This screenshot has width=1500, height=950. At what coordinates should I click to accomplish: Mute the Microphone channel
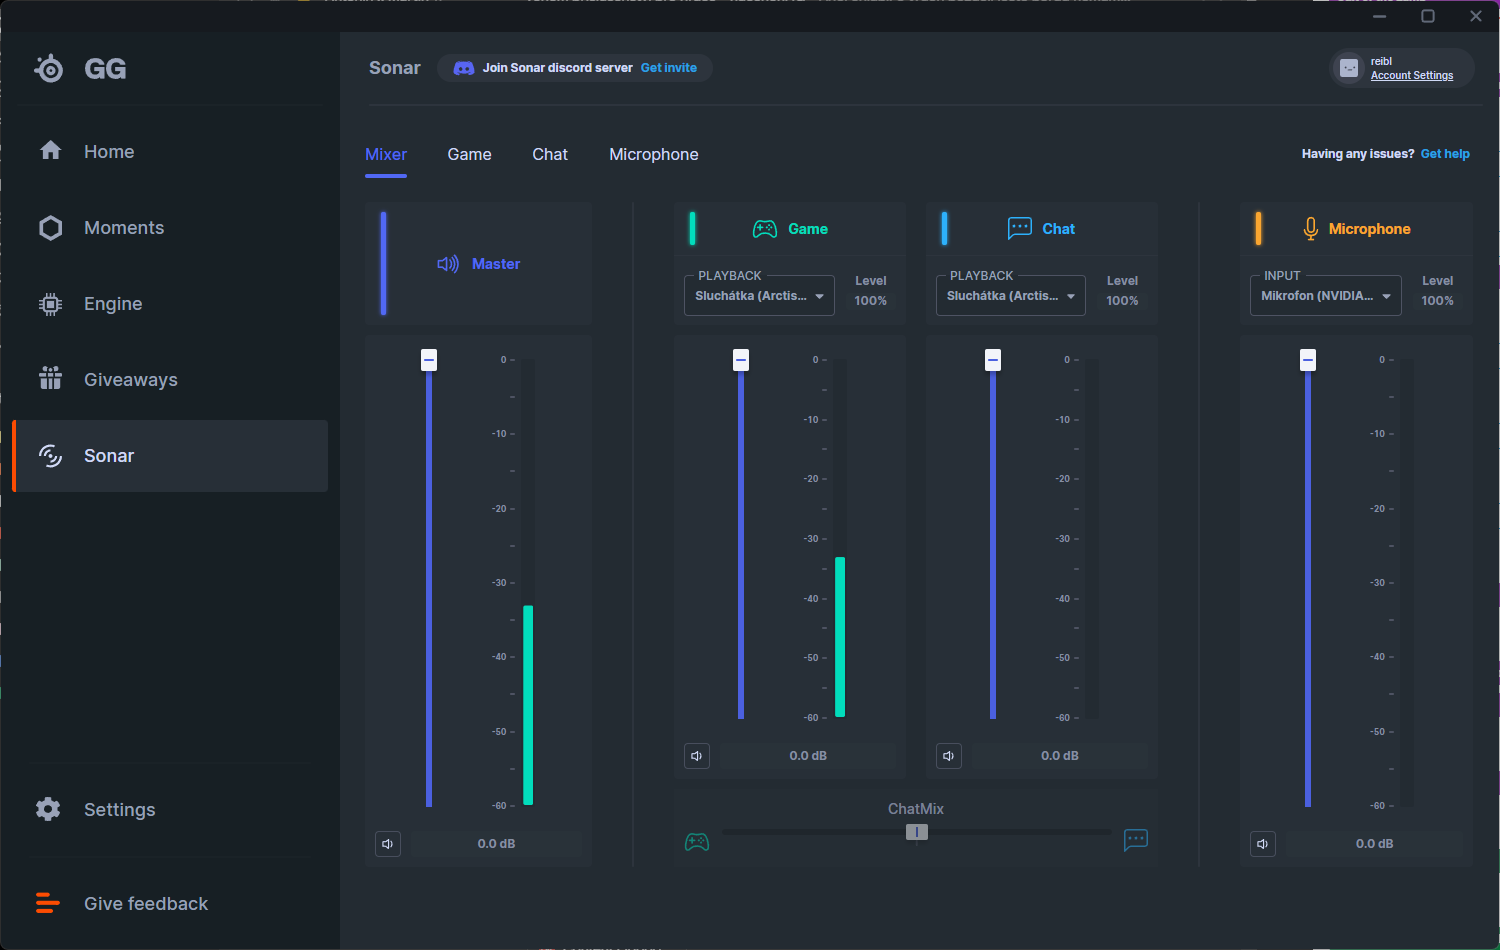pyautogui.click(x=1263, y=844)
